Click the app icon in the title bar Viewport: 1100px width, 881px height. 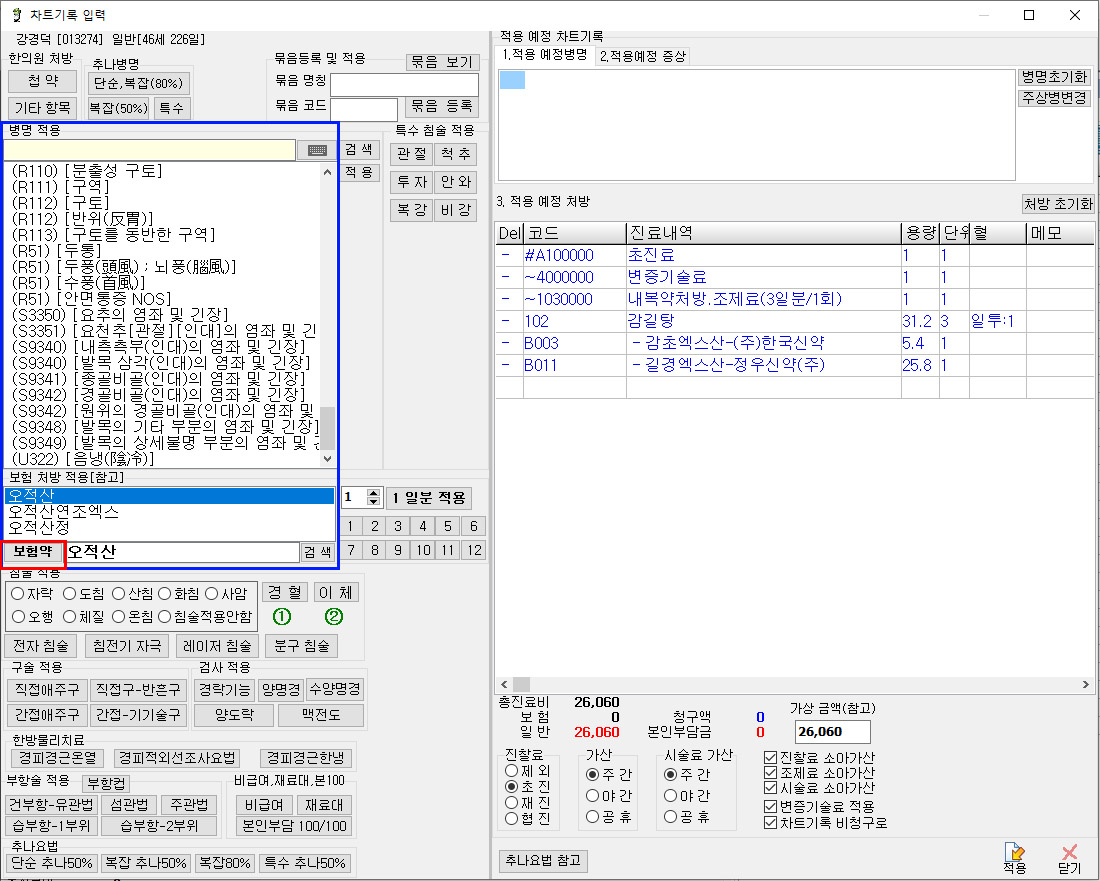tap(15, 15)
